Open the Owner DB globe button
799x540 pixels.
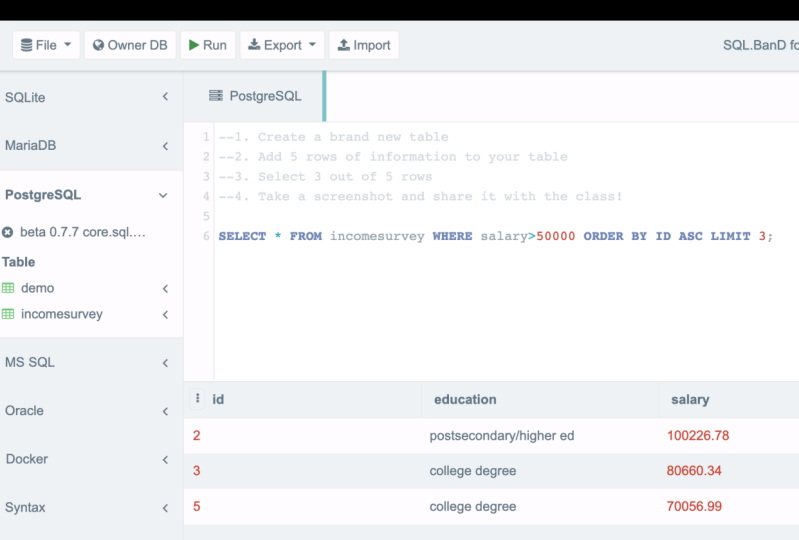tap(130, 45)
